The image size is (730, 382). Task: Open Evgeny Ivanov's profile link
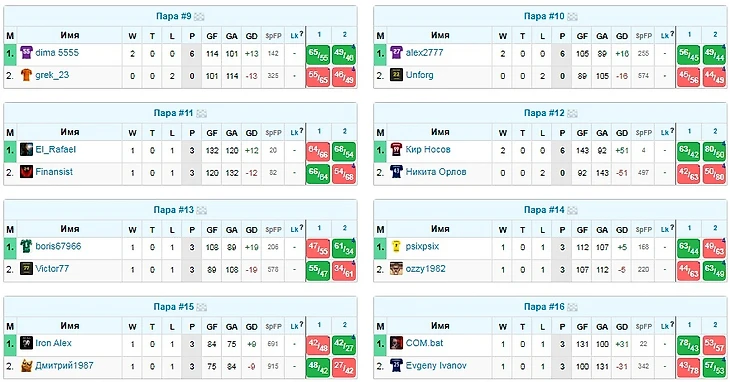436,365
